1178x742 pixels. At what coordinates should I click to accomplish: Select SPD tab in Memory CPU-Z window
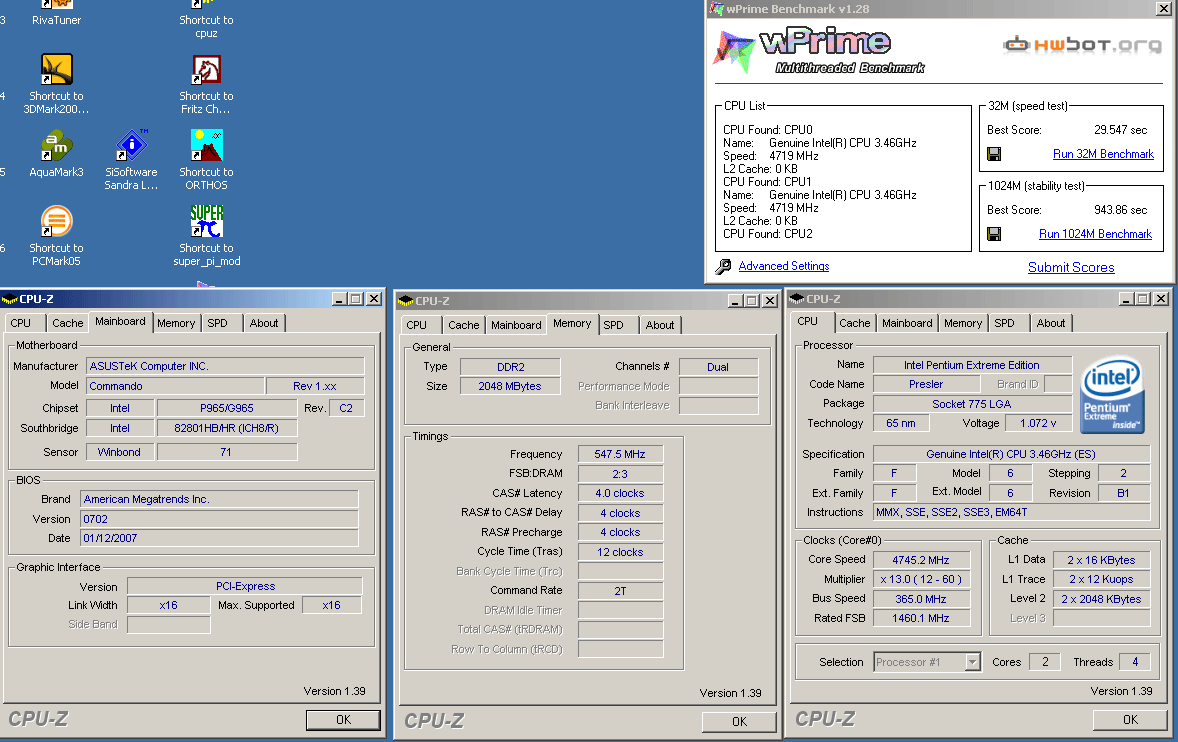613,325
